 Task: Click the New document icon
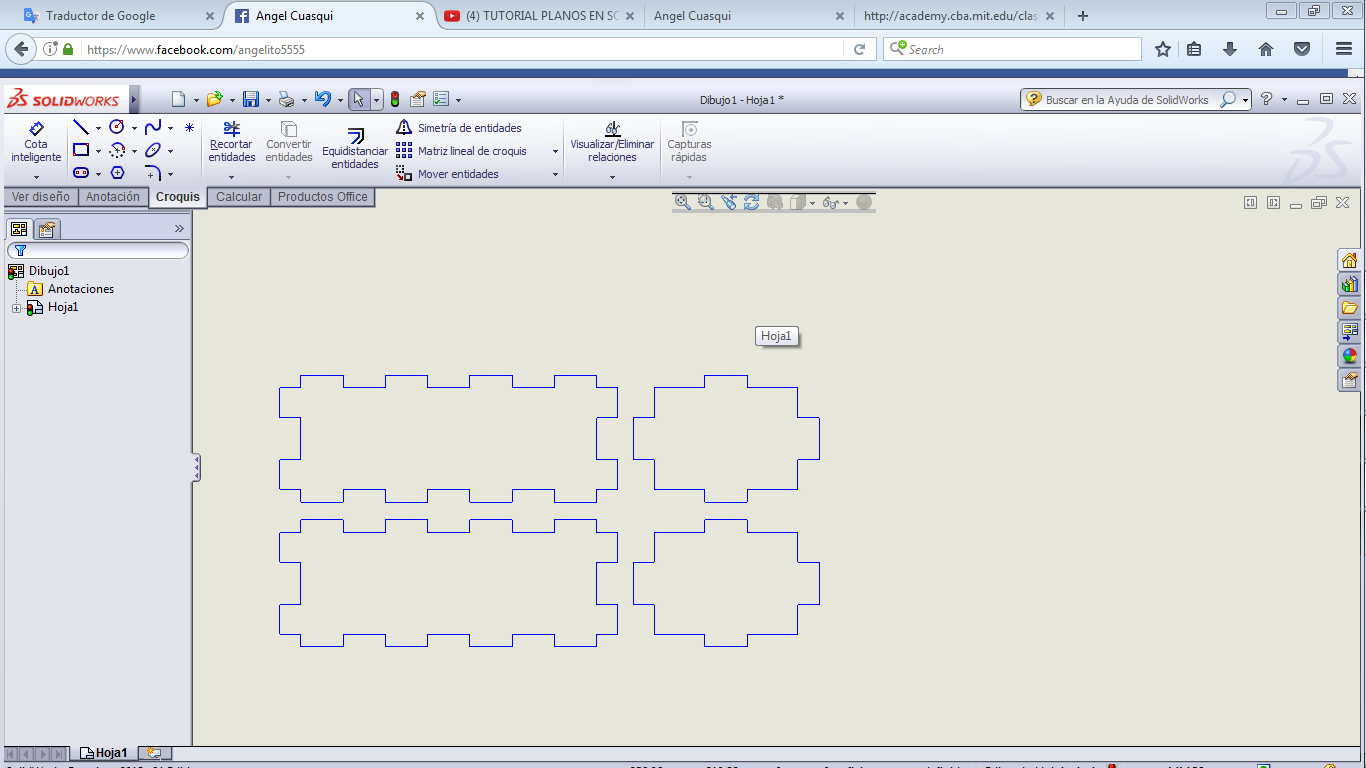178,99
